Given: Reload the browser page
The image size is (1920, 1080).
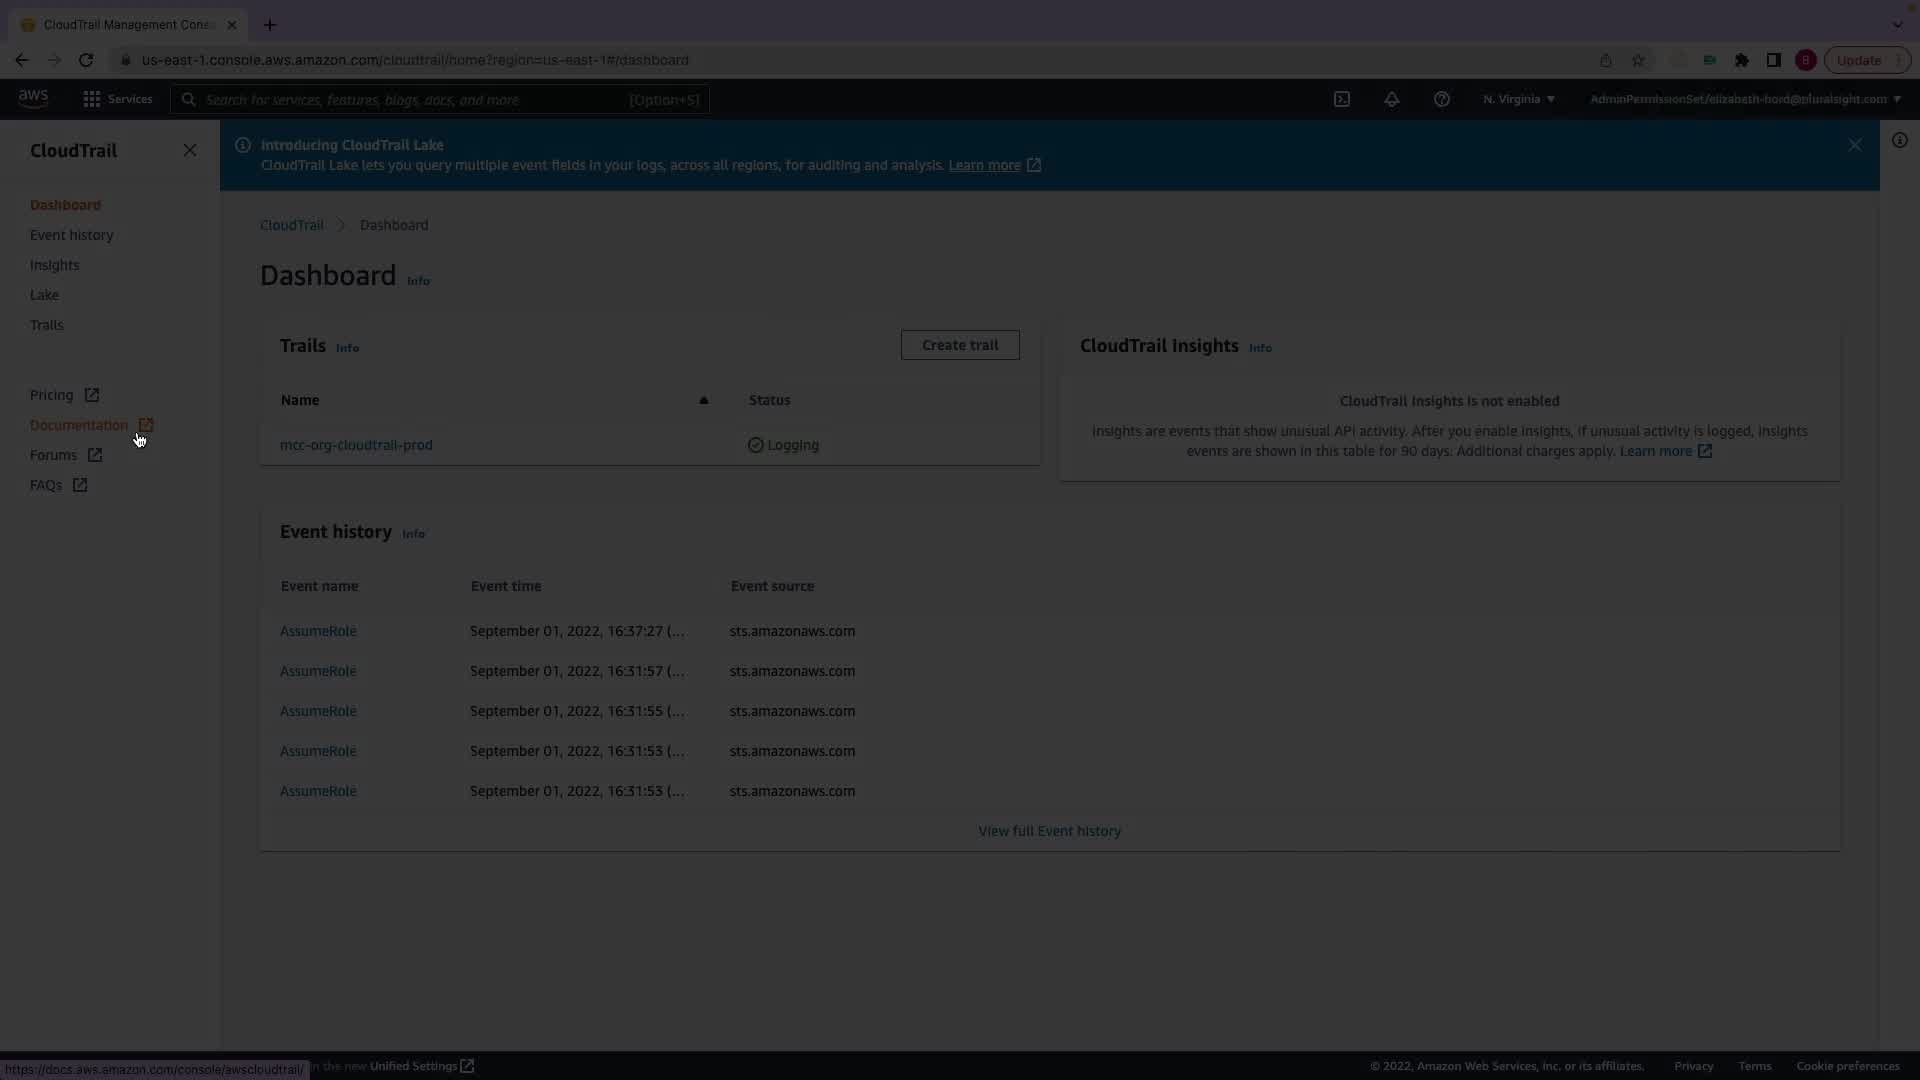Looking at the screenshot, I should 86,60.
